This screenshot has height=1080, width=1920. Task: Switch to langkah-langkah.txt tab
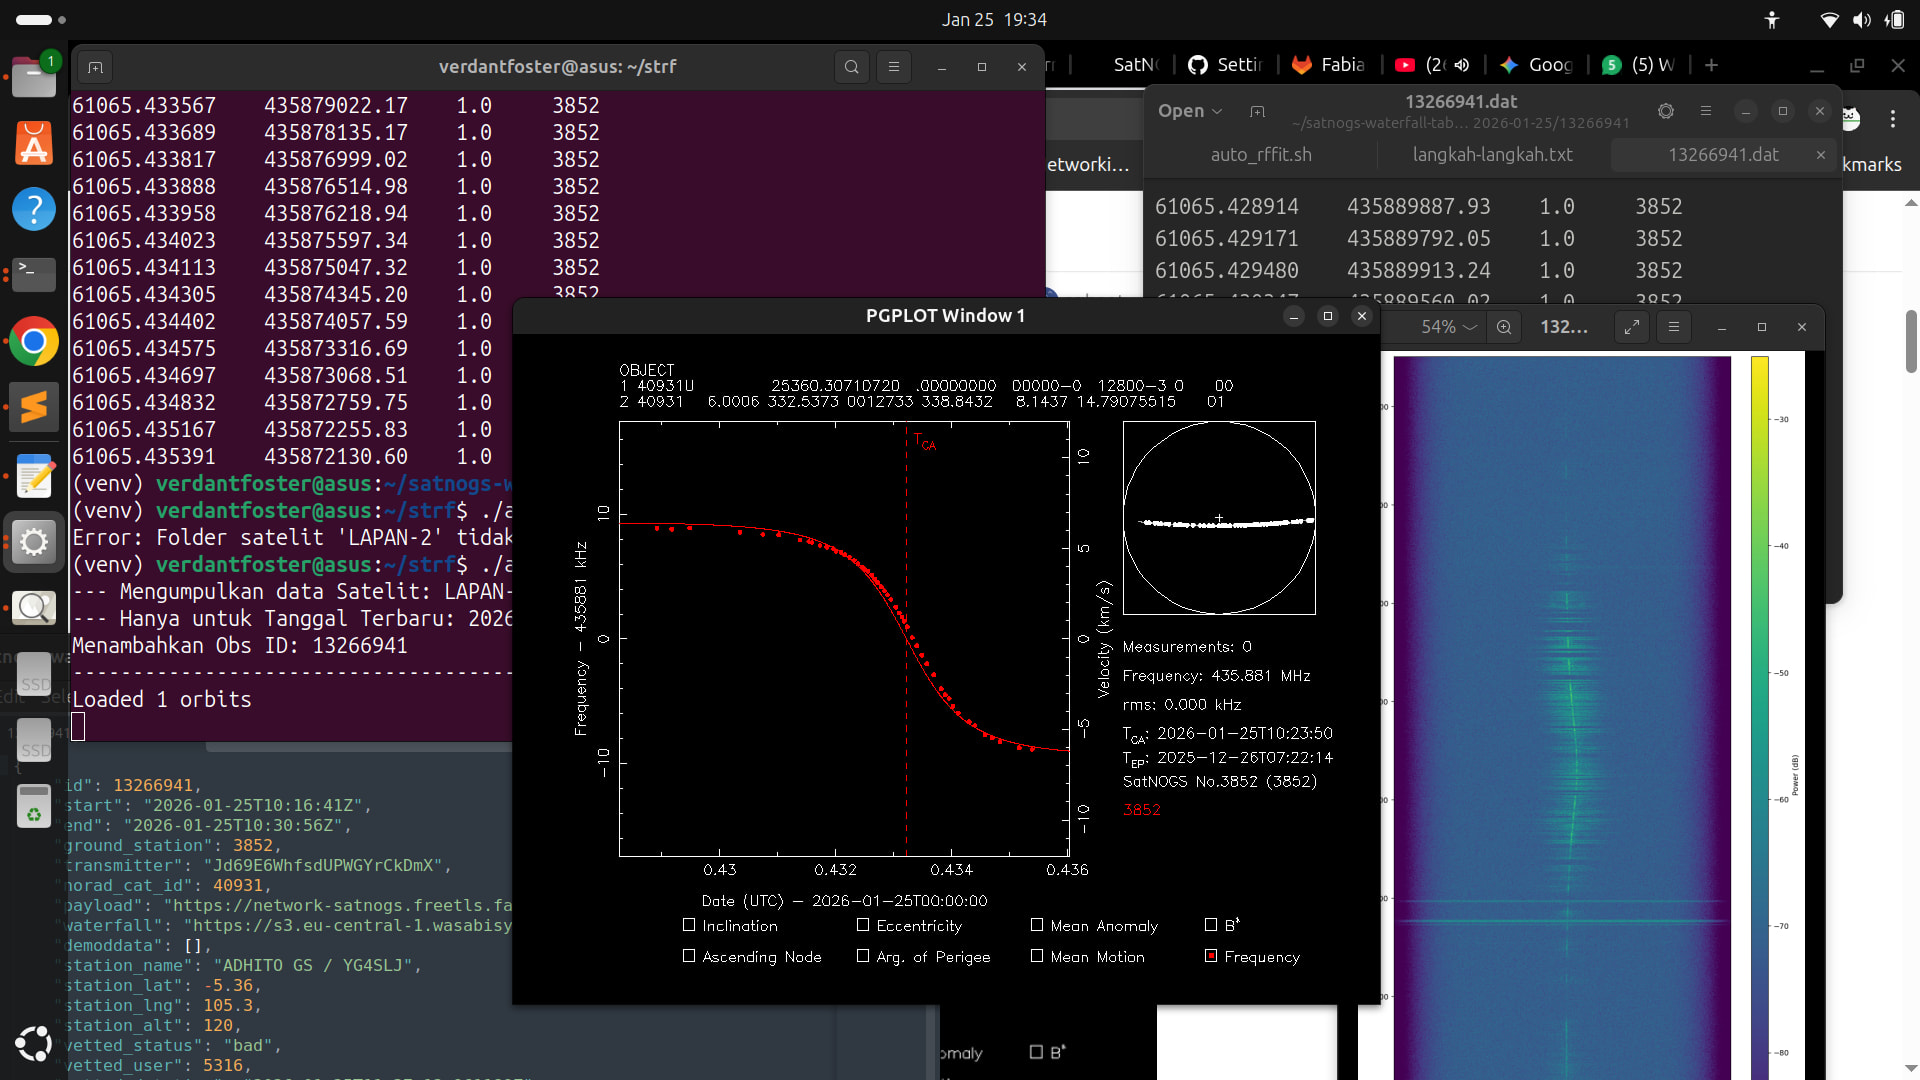tap(1492, 155)
